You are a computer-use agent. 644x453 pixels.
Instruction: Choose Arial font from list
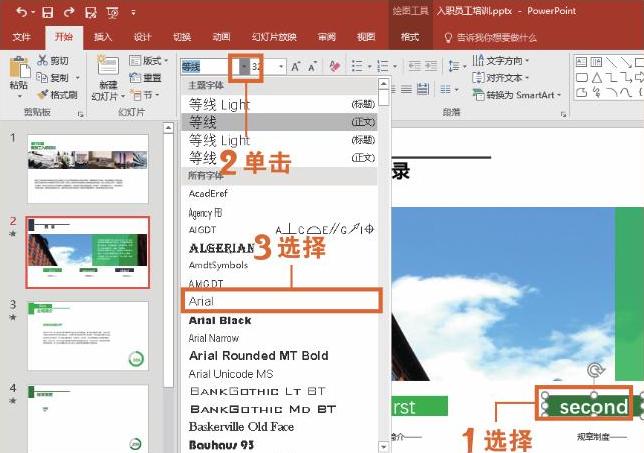[x=282, y=301]
